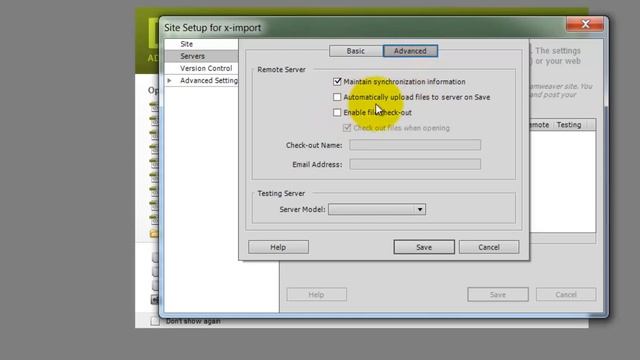Click the Check-out Name input field
Viewport: 640px width, 360px height.
pos(415,145)
